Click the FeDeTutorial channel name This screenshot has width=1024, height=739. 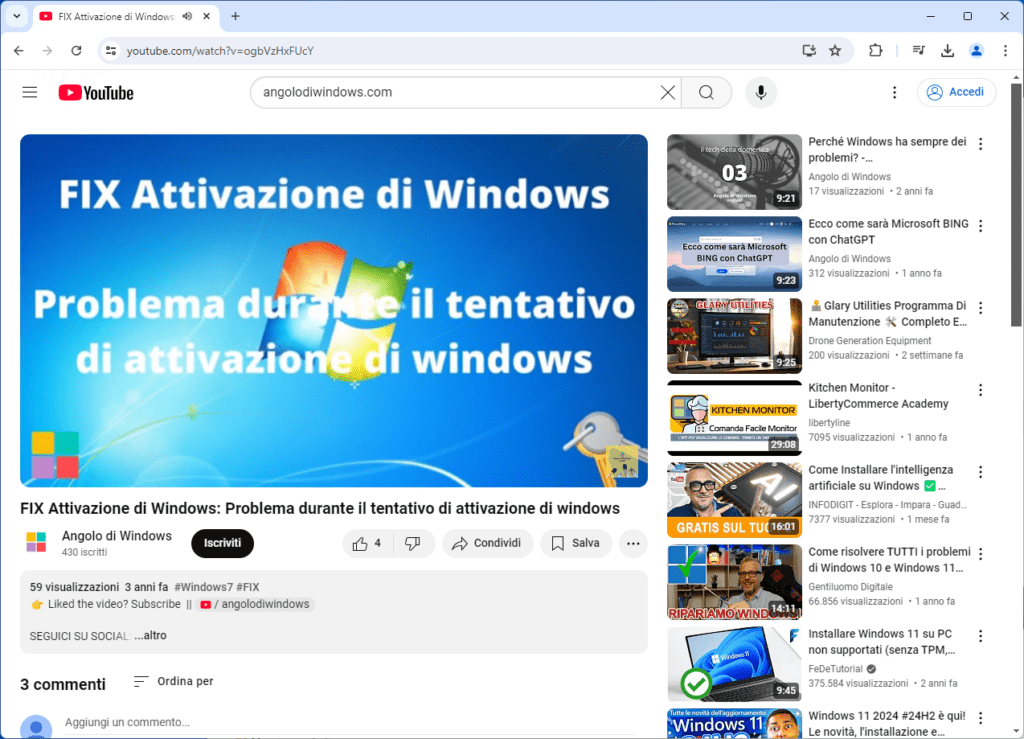pos(835,669)
